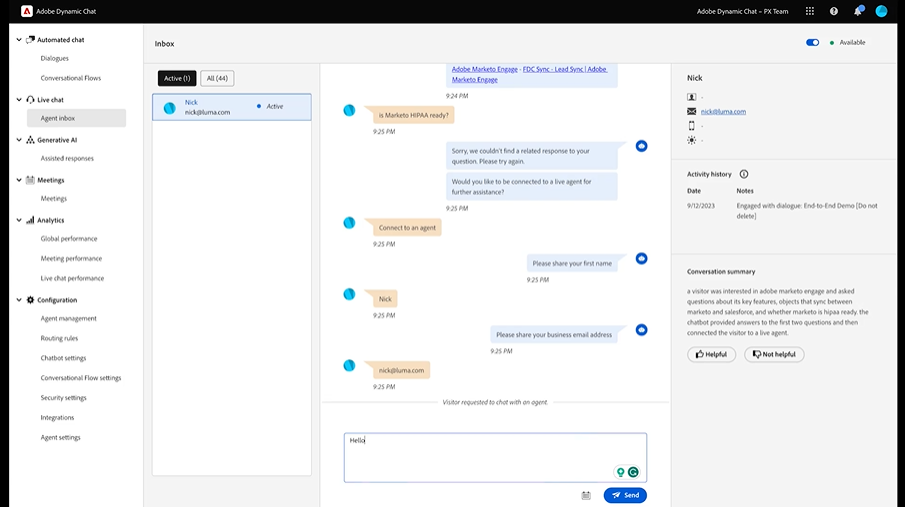Click the contact name icon under Nick

pyautogui.click(x=691, y=97)
